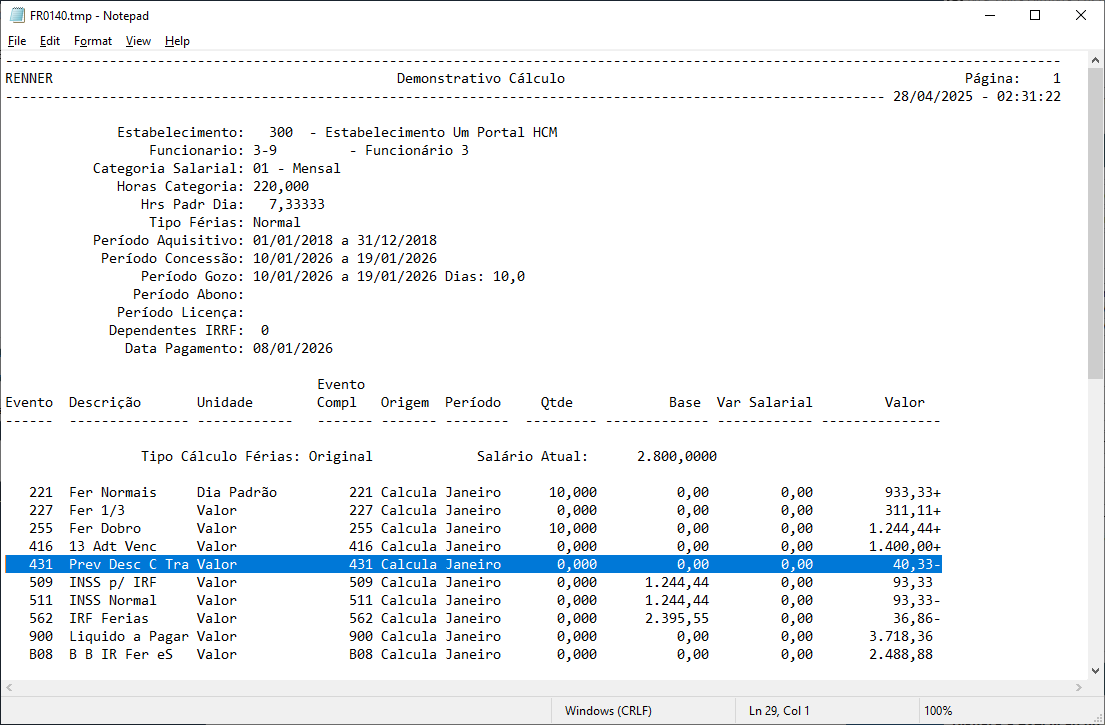Open the View menu
Viewport: 1105px width, 725px height.
(x=138, y=41)
